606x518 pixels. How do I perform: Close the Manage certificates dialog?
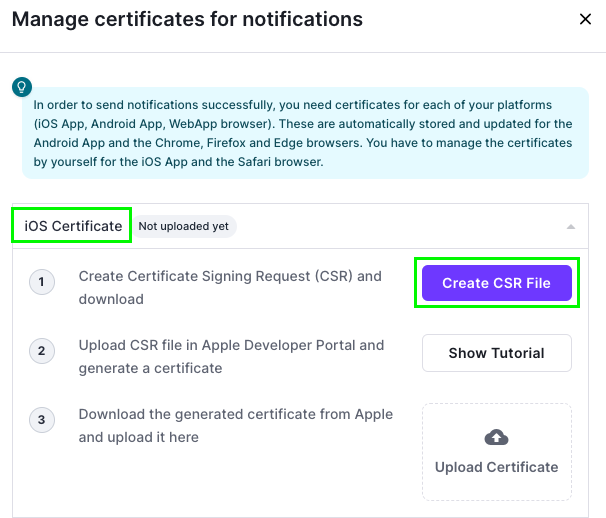585,19
